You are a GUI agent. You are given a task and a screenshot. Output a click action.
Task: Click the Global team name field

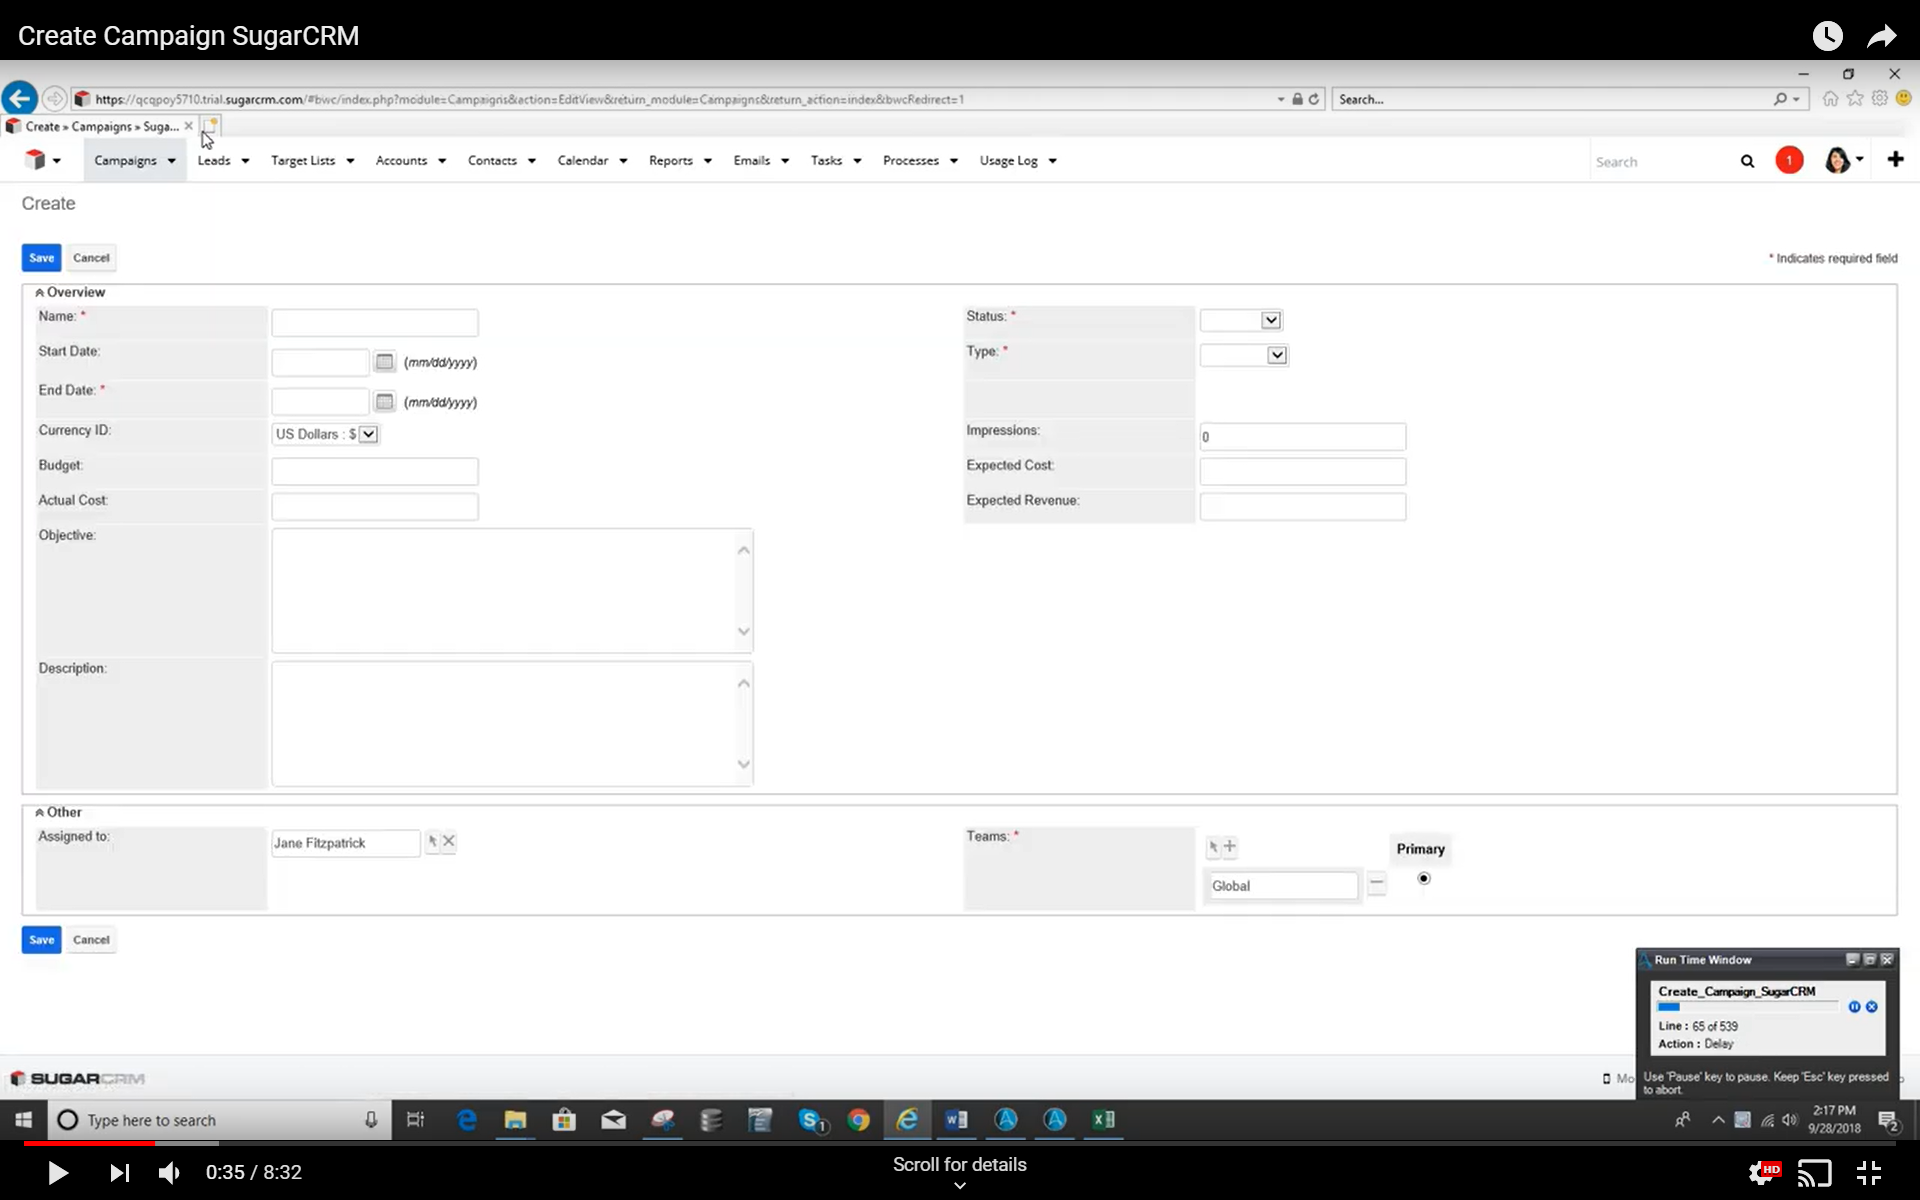click(x=1283, y=885)
